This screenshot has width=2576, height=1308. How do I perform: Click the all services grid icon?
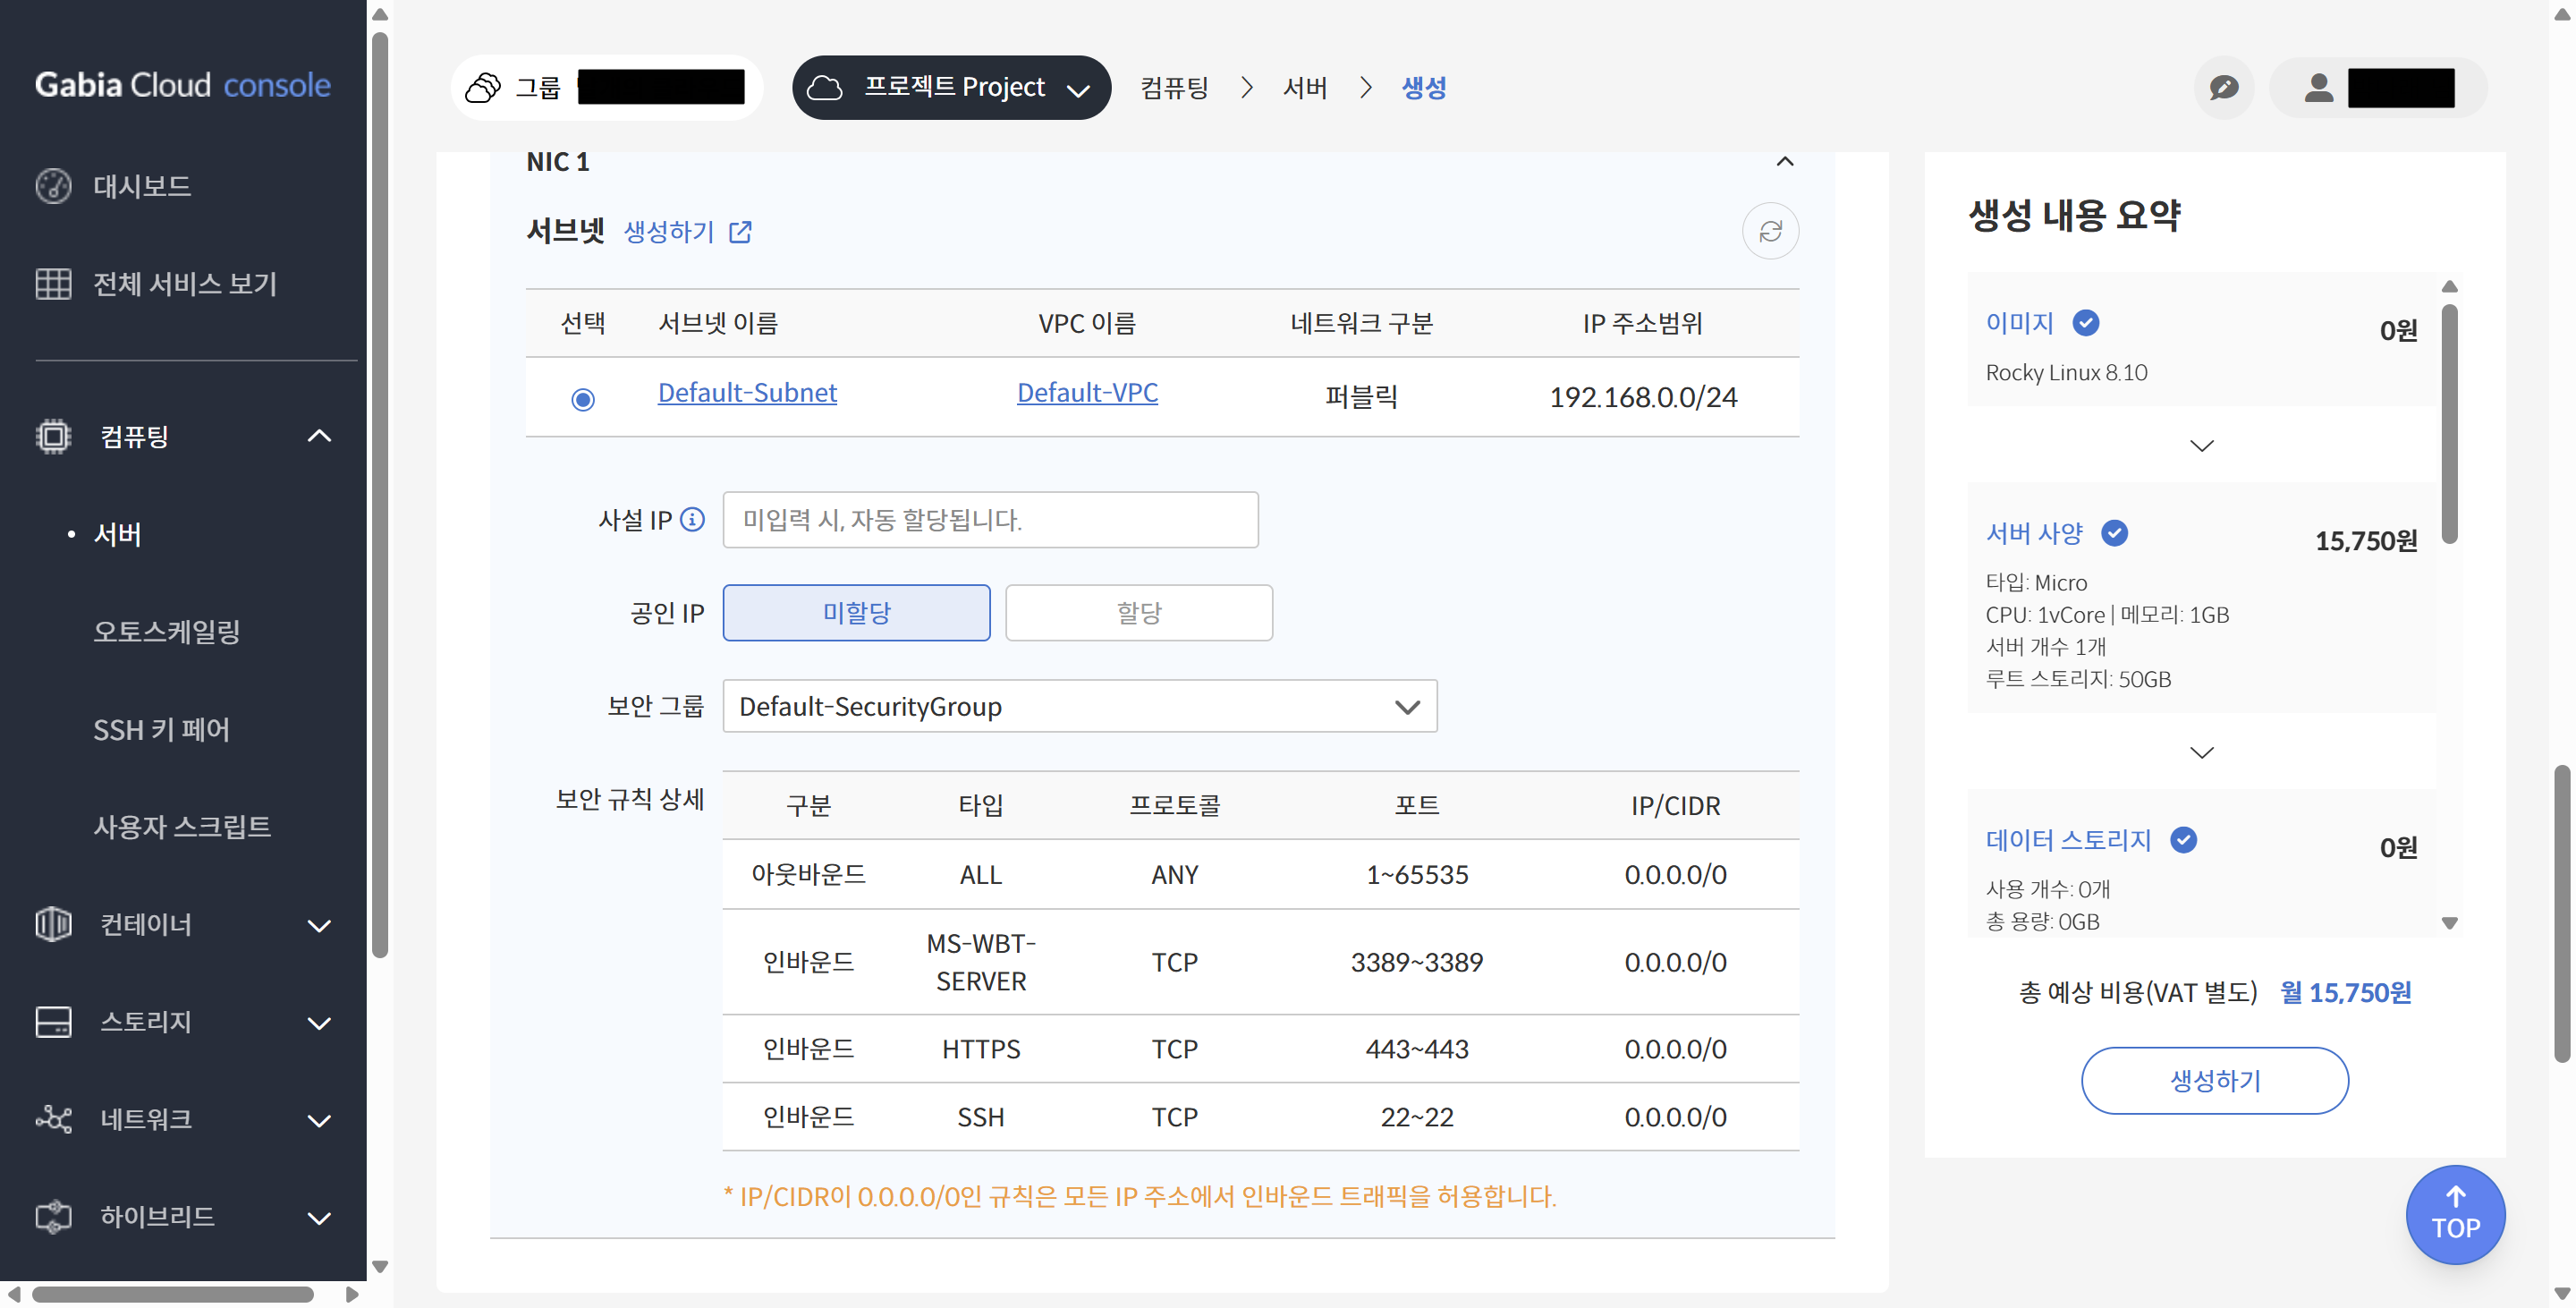click(53, 284)
